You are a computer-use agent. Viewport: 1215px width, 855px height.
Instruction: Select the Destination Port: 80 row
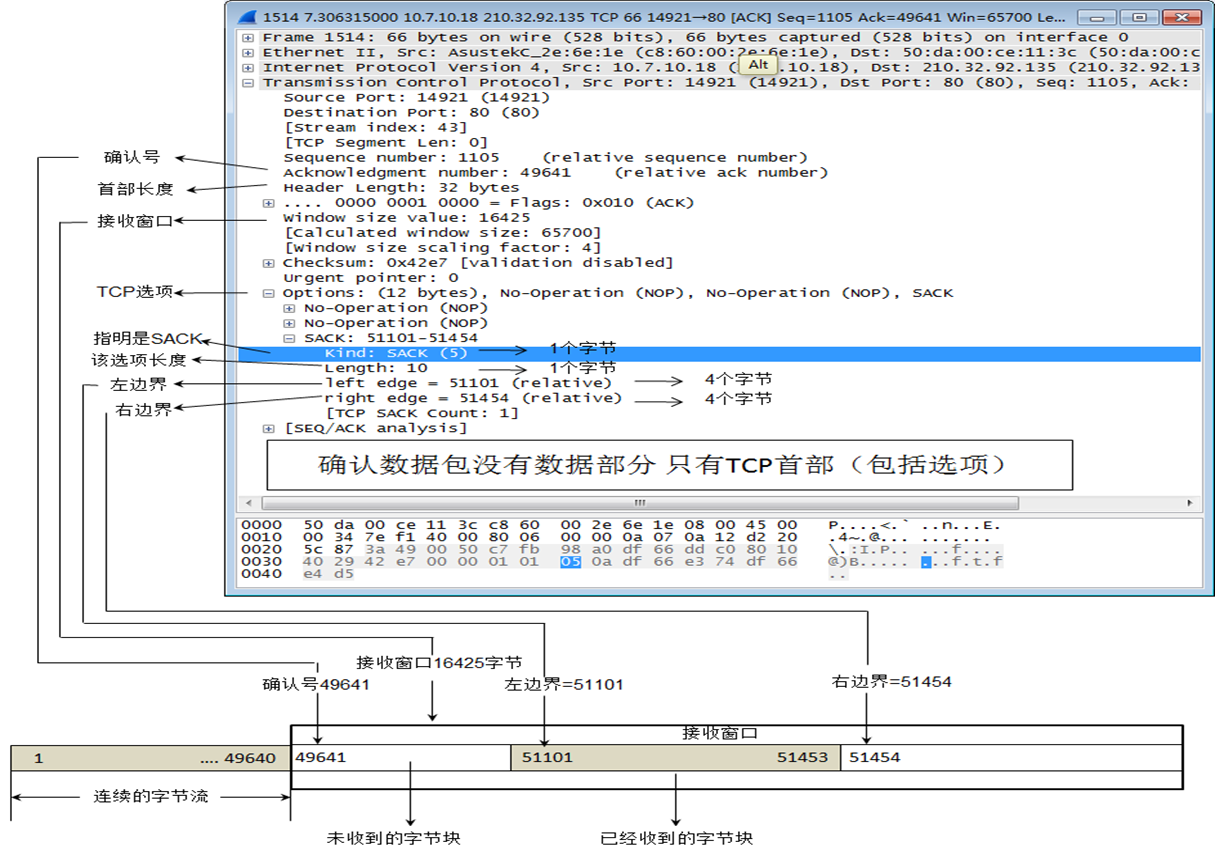coord(411,112)
